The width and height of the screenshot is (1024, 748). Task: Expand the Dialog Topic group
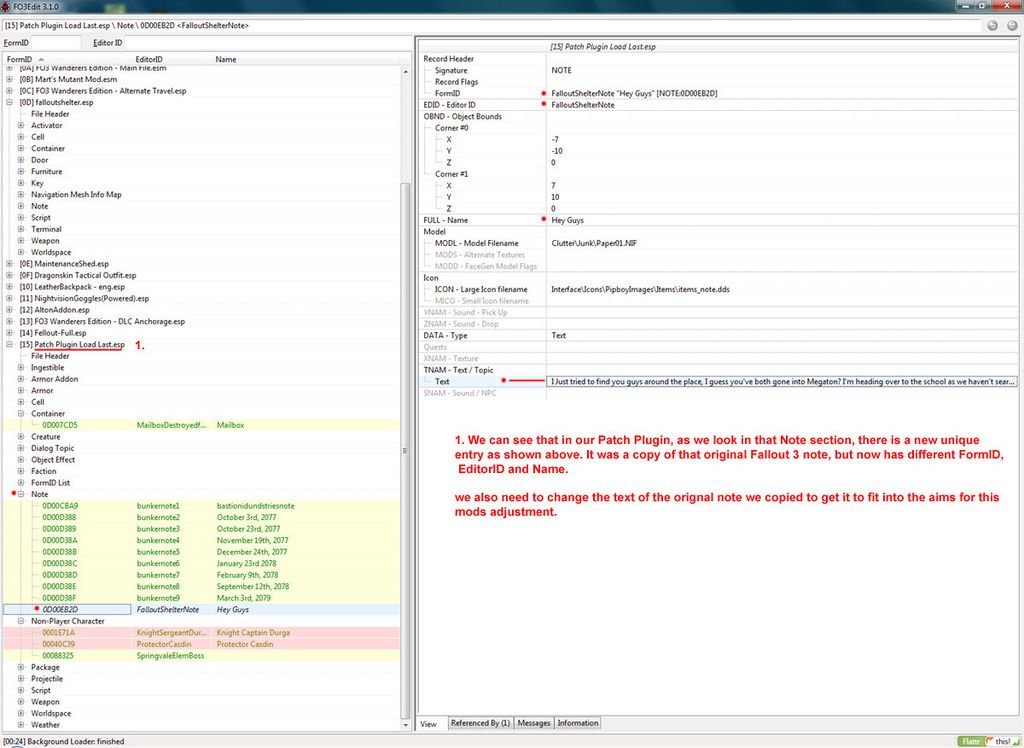pyautogui.click(x=21, y=448)
